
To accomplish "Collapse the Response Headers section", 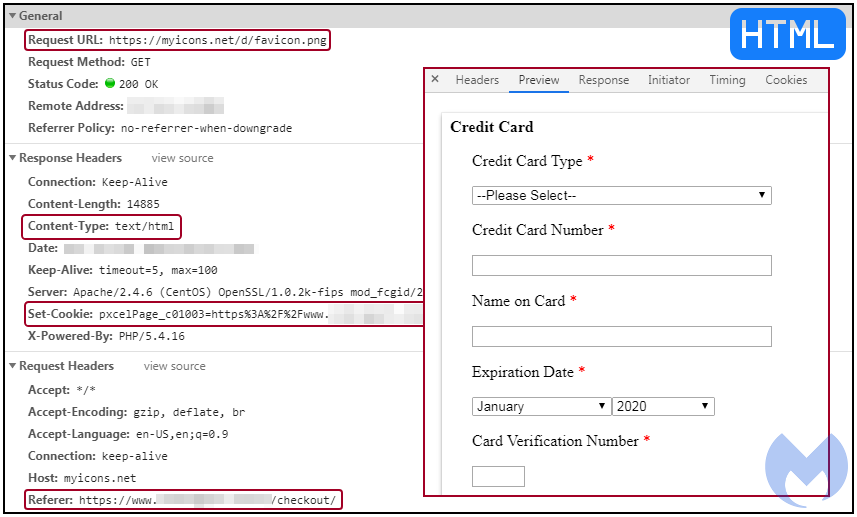I will coord(13,158).
